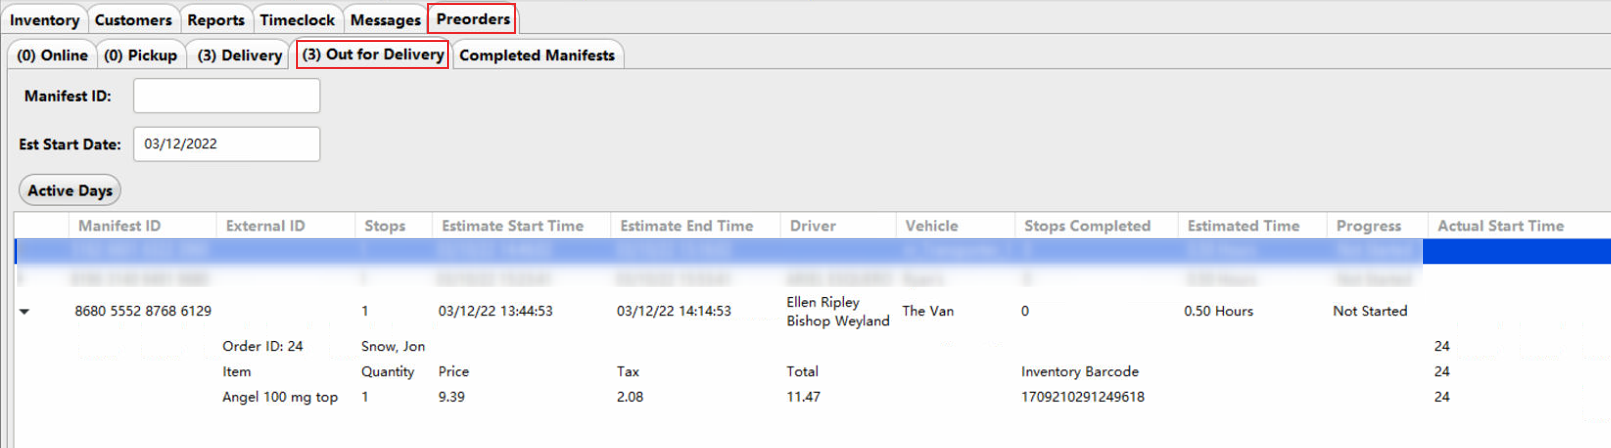Screen dimensions: 1611x448
Task: Open the Inventory tab
Action: click(44, 20)
